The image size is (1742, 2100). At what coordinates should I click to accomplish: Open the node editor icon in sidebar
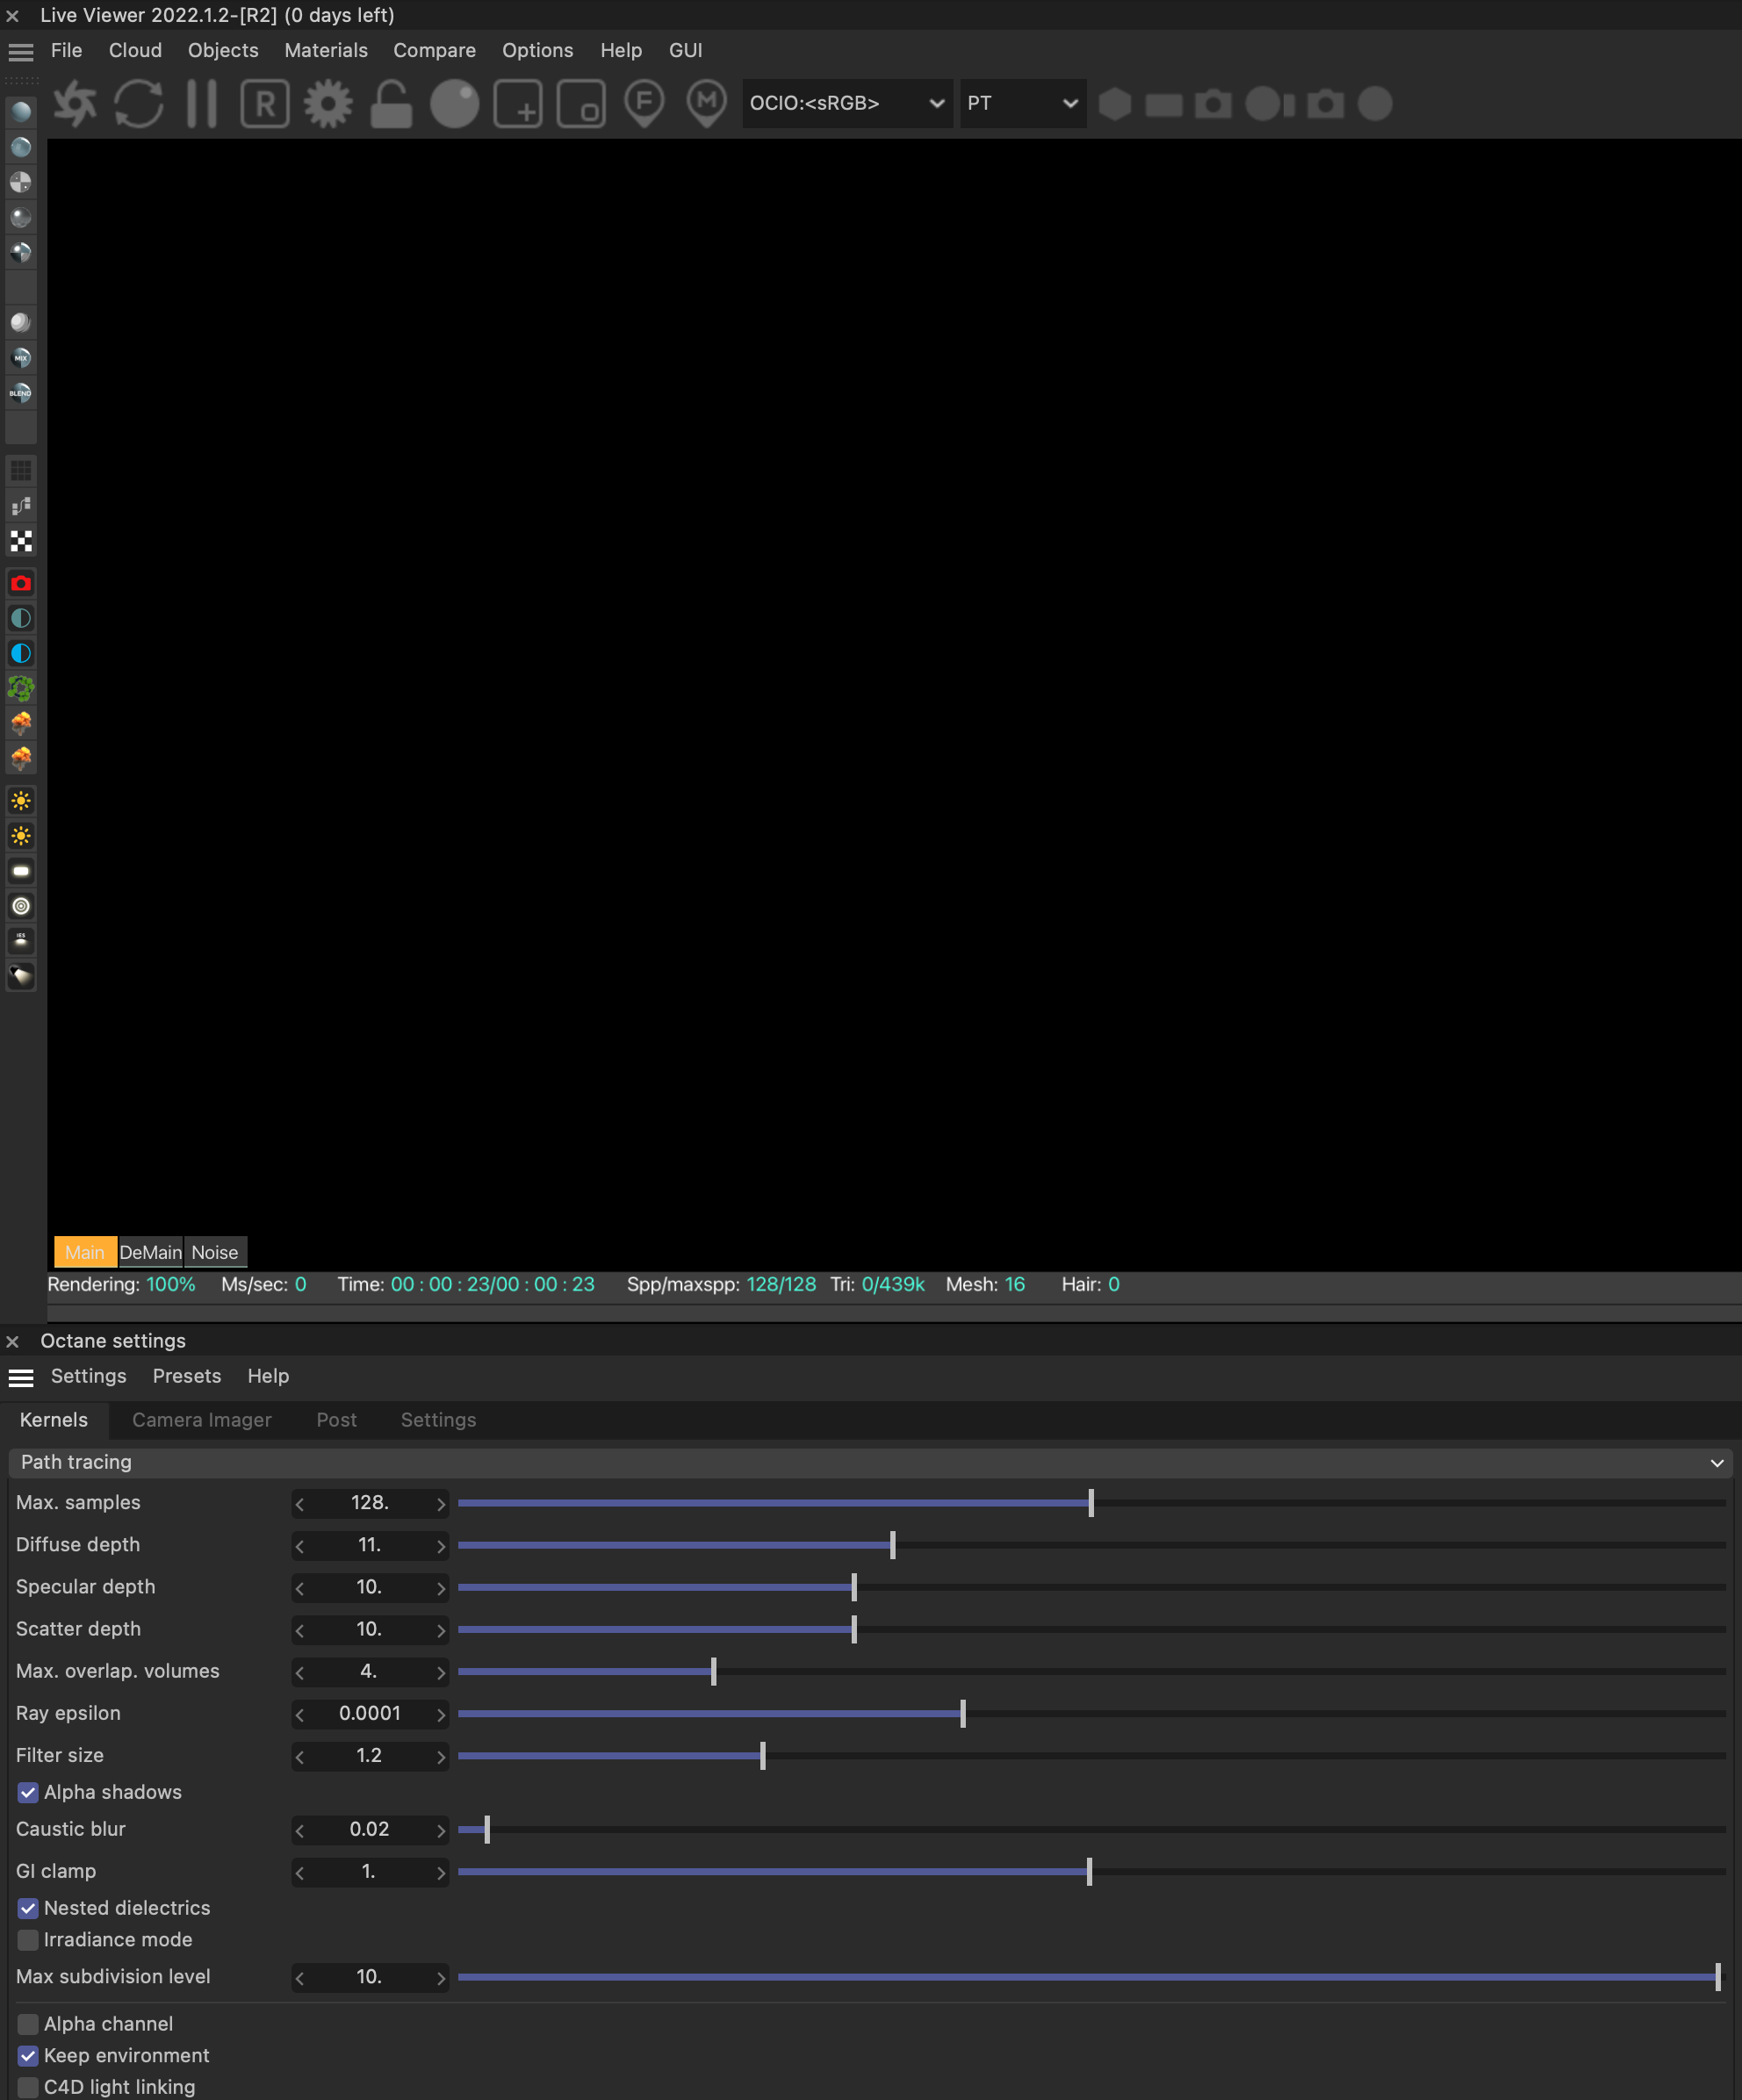(21, 505)
